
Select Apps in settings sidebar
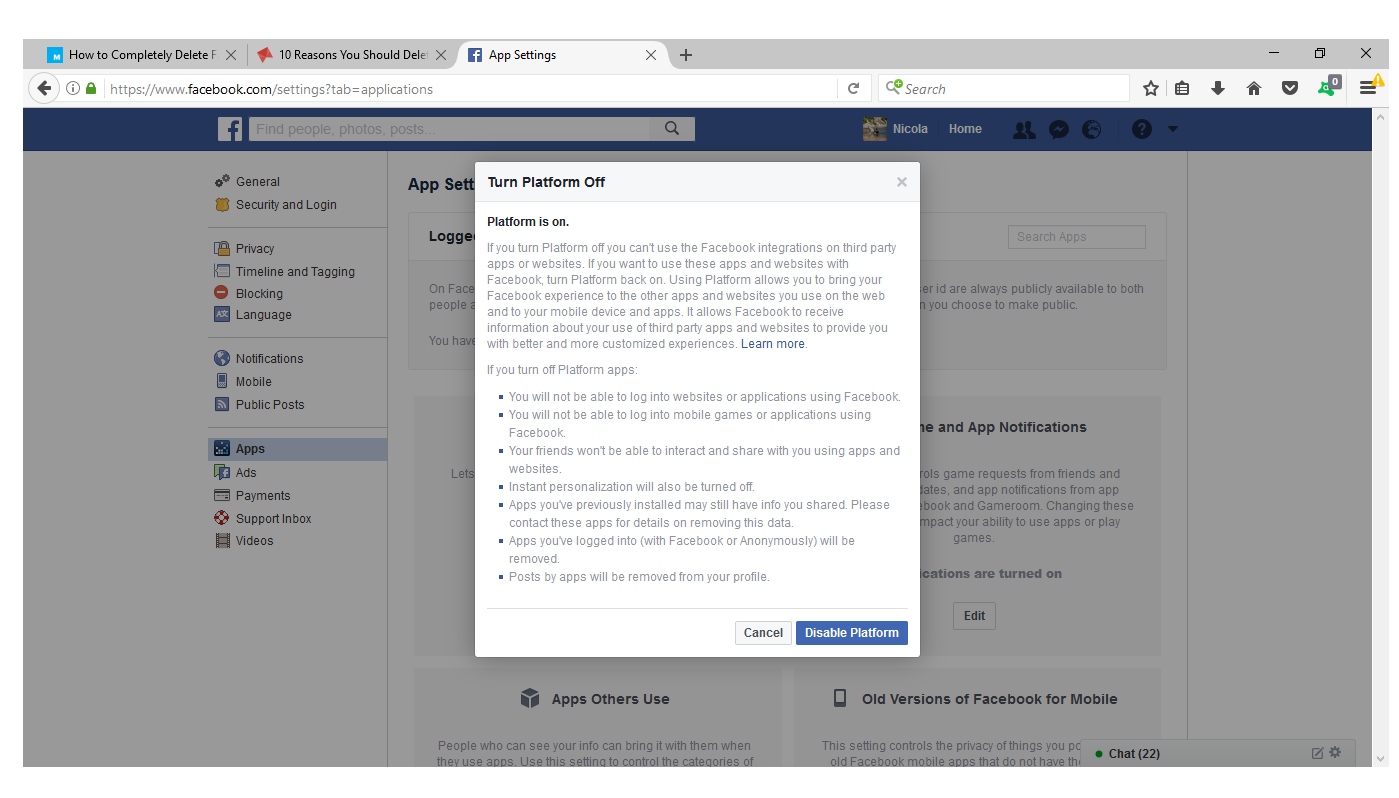click(297, 449)
